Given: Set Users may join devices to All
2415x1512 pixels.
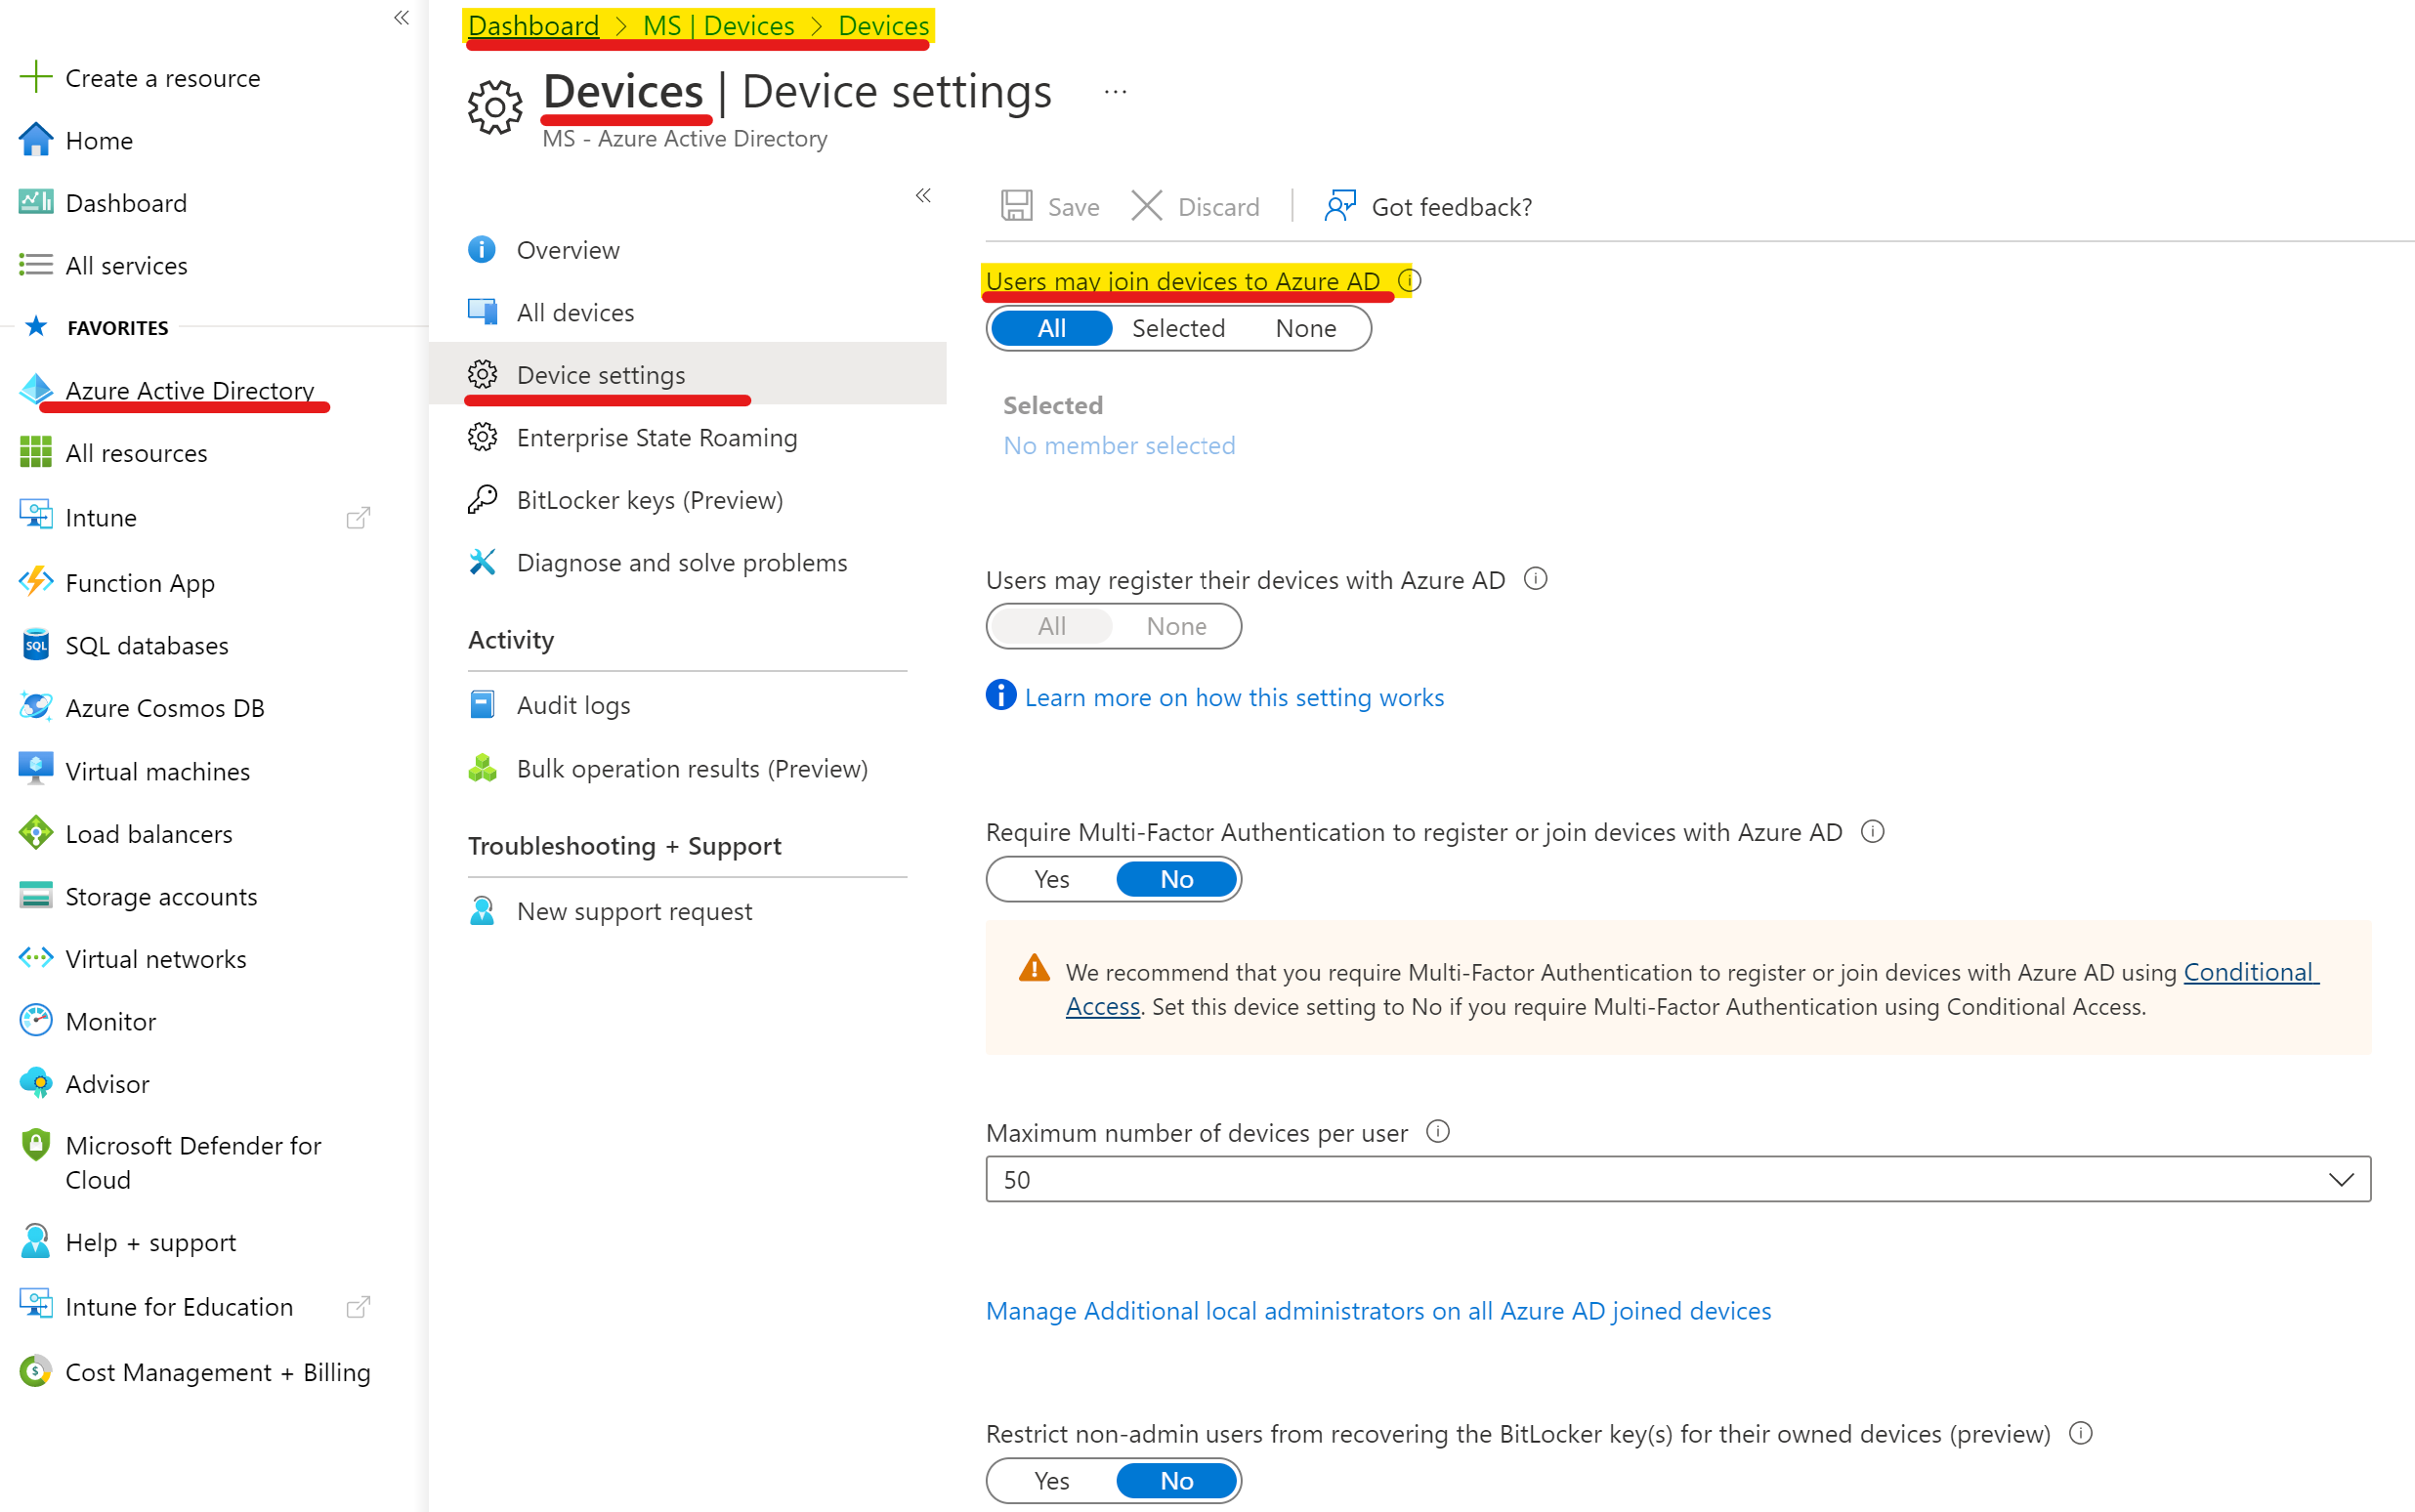Looking at the screenshot, I should pyautogui.click(x=1051, y=328).
